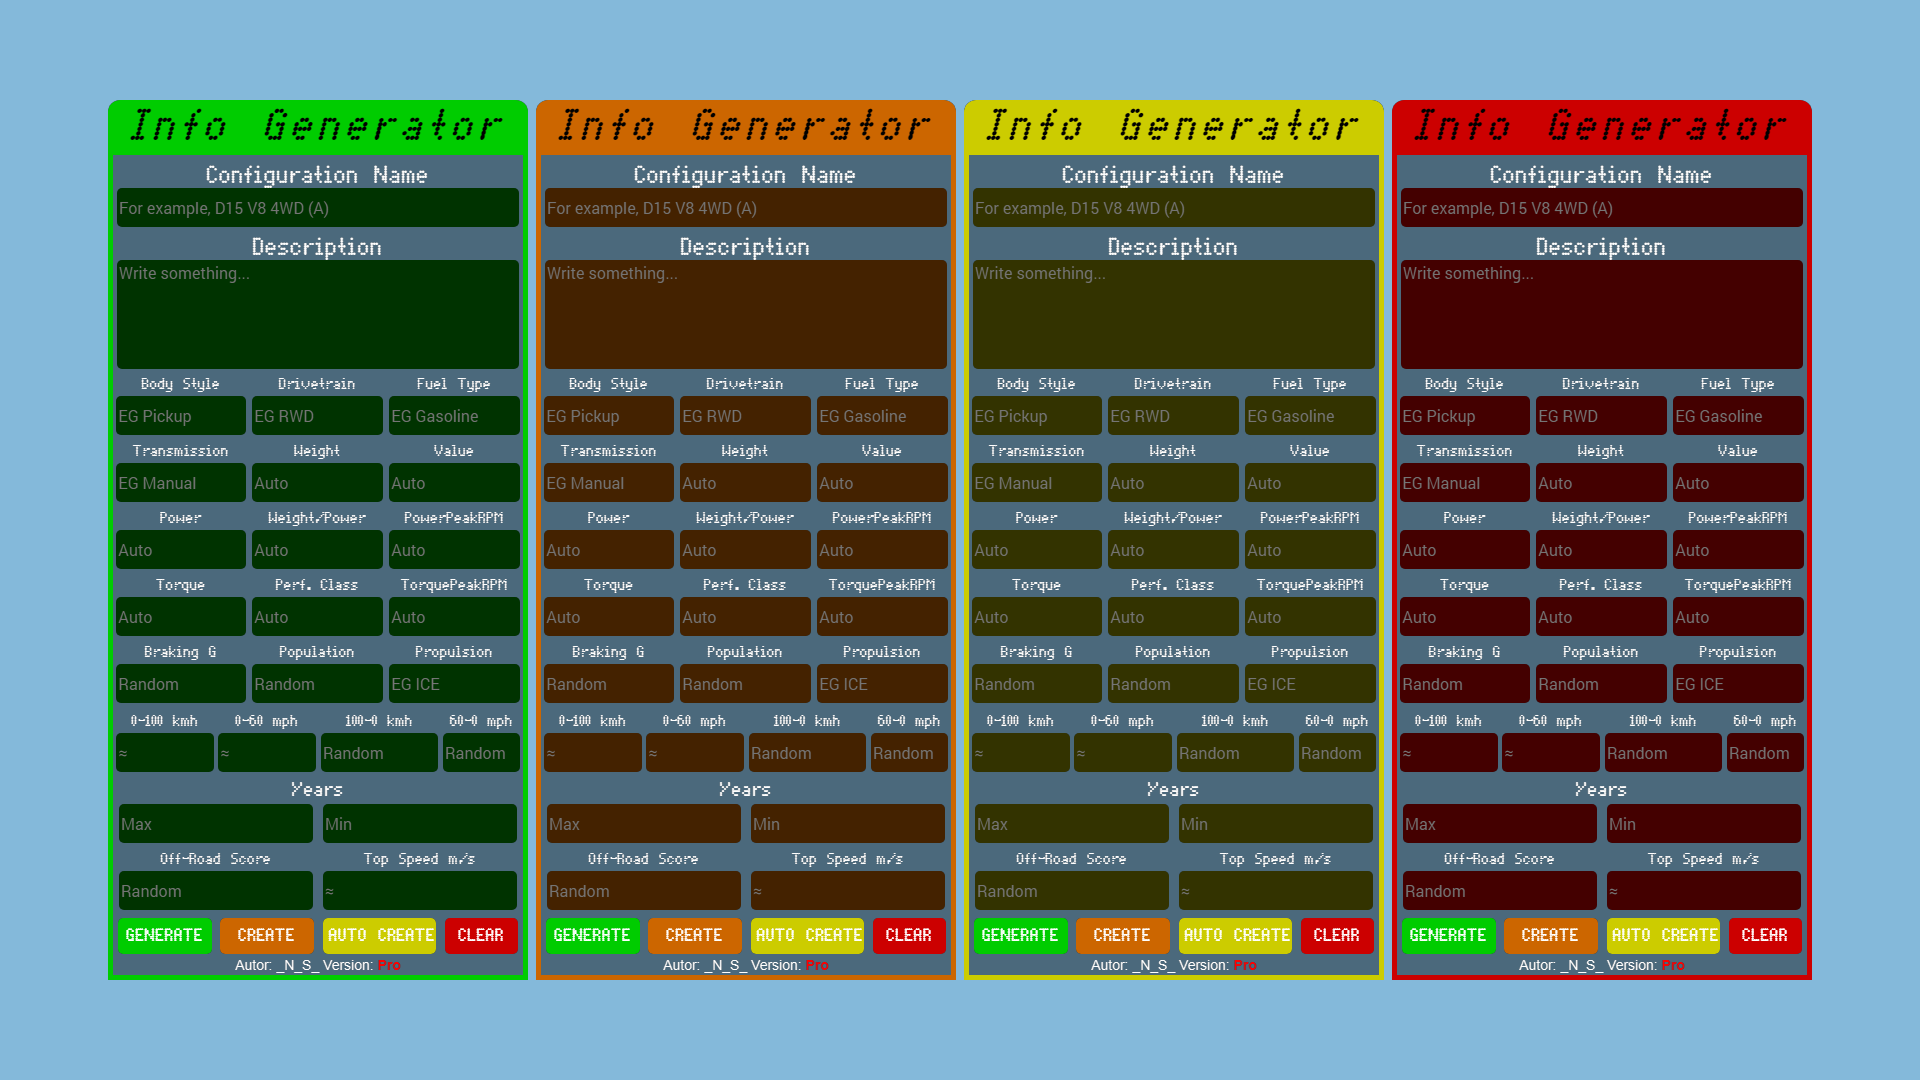Select Drivetrain field in green panel
The image size is (1920, 1080).
317,416
